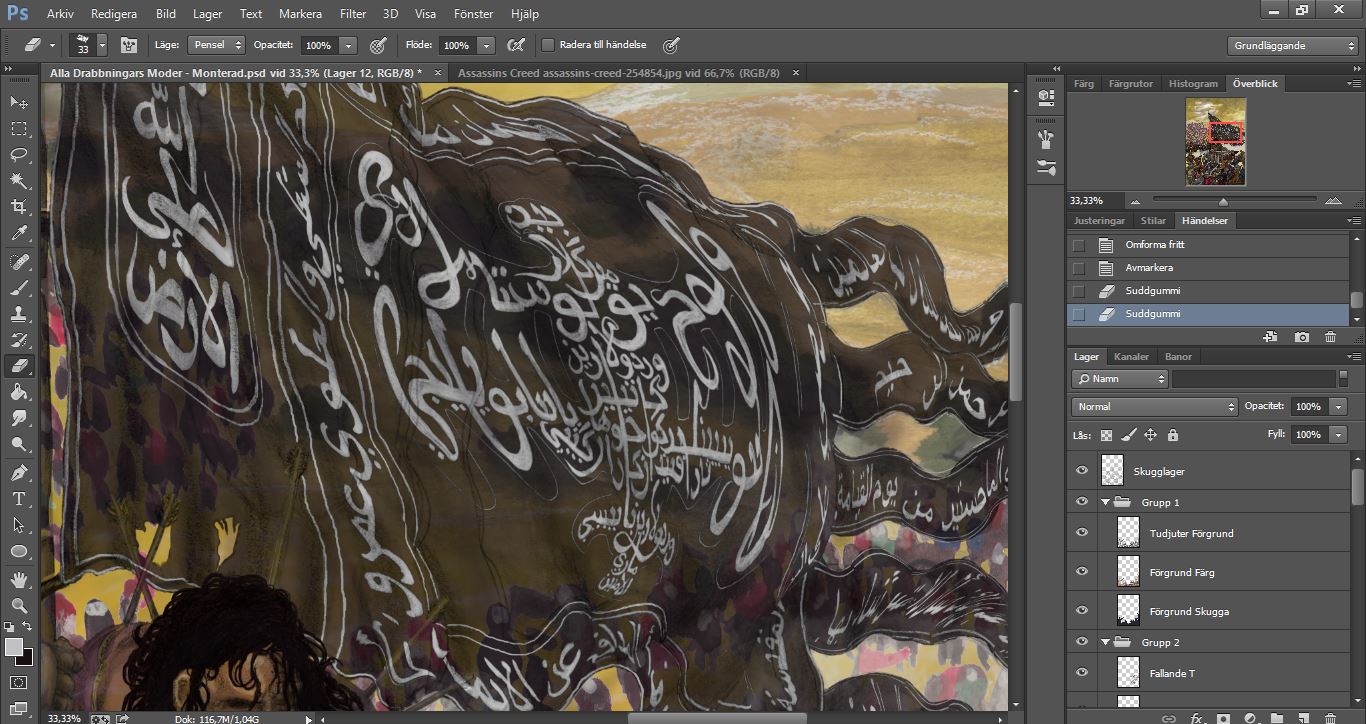Image resolution: width=1366 pixels, height=724 pixels.
Task: Select the Pen tool
Action: (19, 472)
